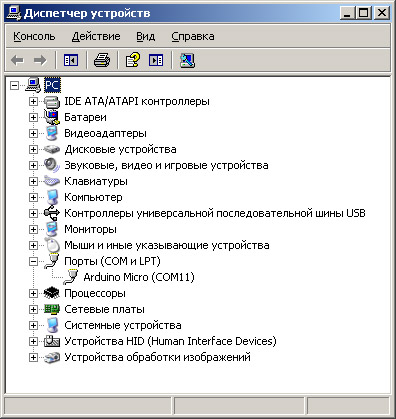
Task: Click the USB controllers icon
Action: (x=52, y=213)
